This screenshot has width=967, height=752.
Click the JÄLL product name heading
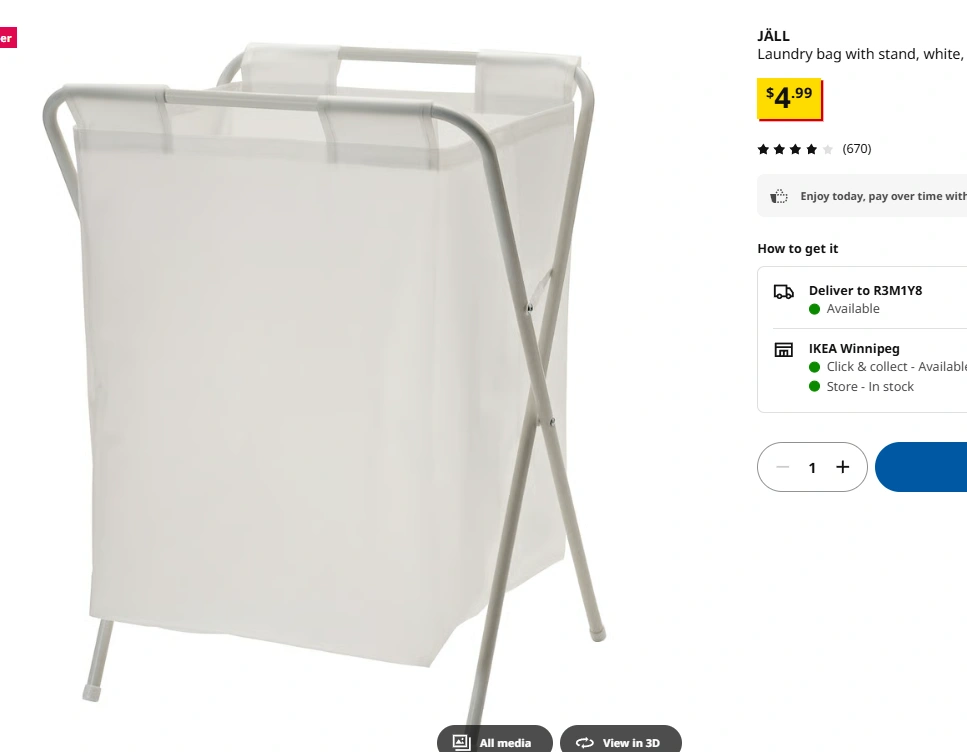coord(773,36)
